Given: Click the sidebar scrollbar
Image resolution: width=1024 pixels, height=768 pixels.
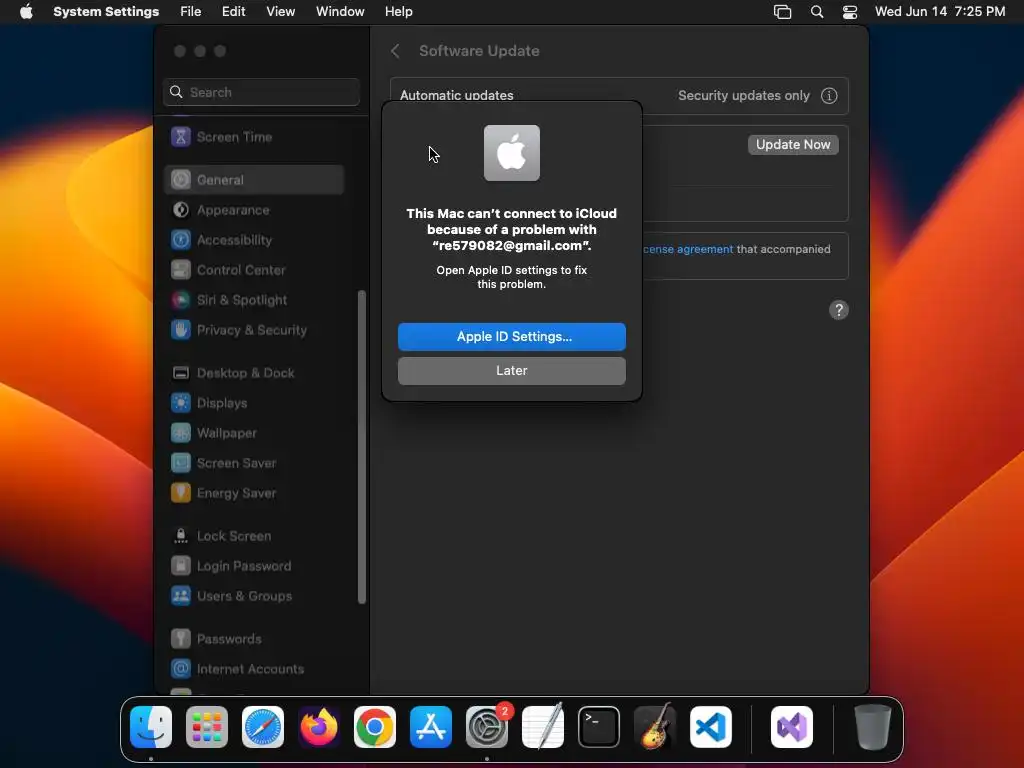Looking at the screenshot, I should tap(362, 447).
